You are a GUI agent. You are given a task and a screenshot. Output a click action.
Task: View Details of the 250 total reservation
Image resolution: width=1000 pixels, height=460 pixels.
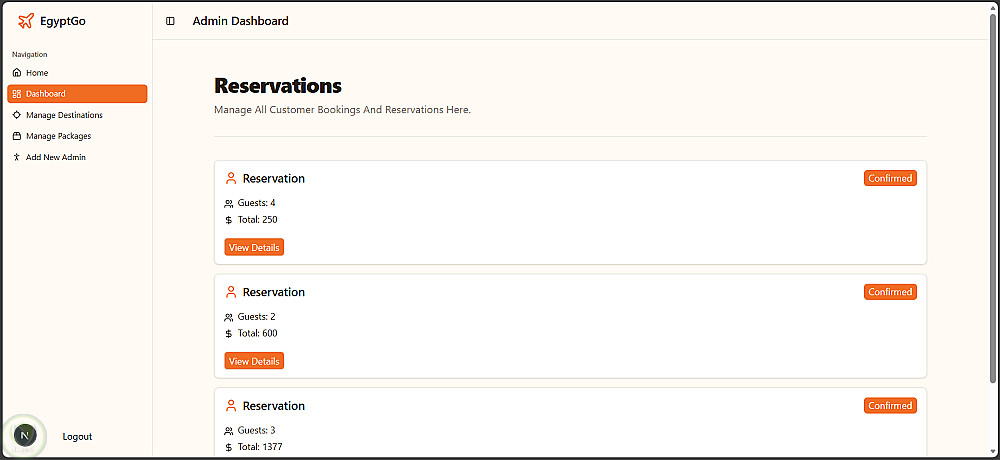pos(254,247)
